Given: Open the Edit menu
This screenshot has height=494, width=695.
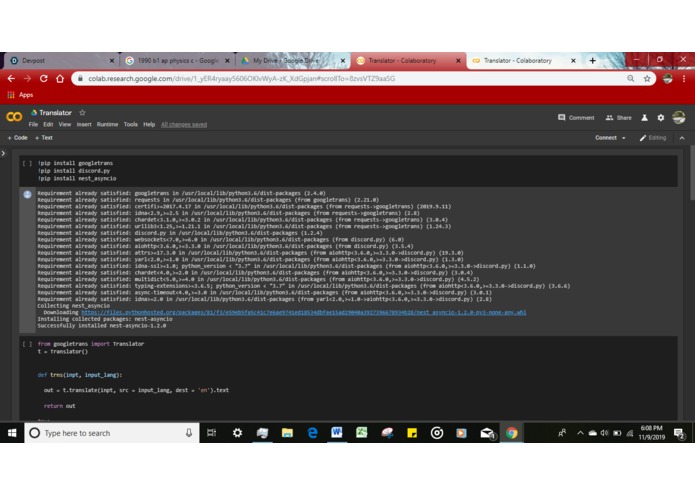Looking at the screenshot, I should [x=48, y=124].
